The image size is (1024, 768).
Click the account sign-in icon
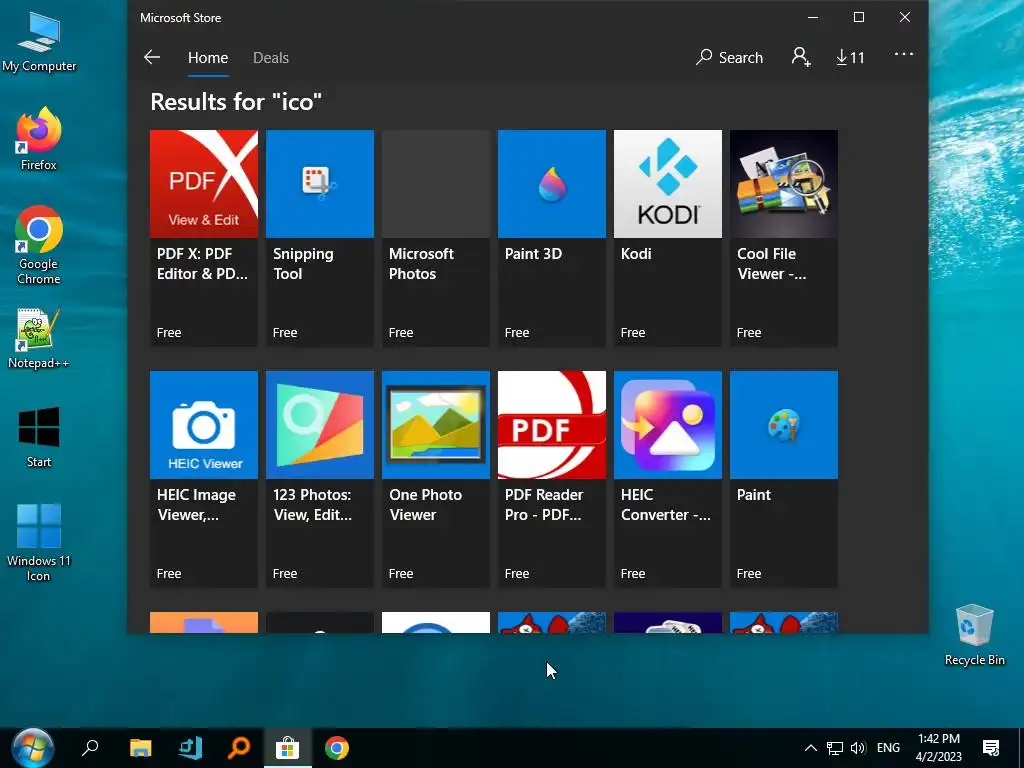[801, 57]
